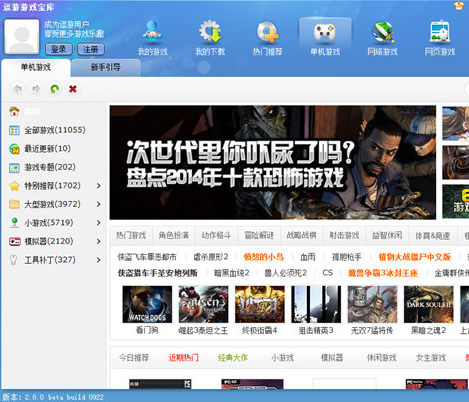Expand the 工具补丁 arrow
The height and width of the screenshot is (402, 469).
pos(98,260)
